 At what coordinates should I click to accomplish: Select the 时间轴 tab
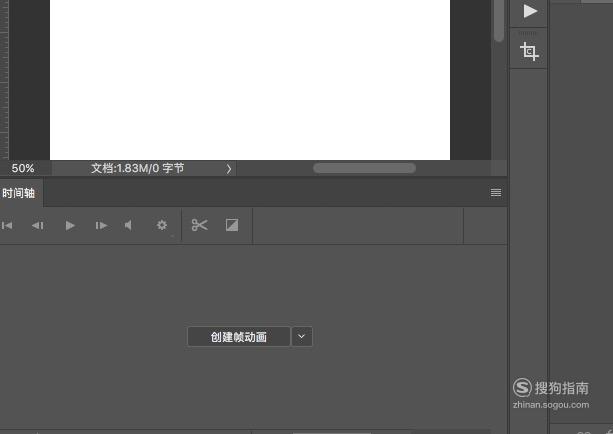click(x=19, y=193)
